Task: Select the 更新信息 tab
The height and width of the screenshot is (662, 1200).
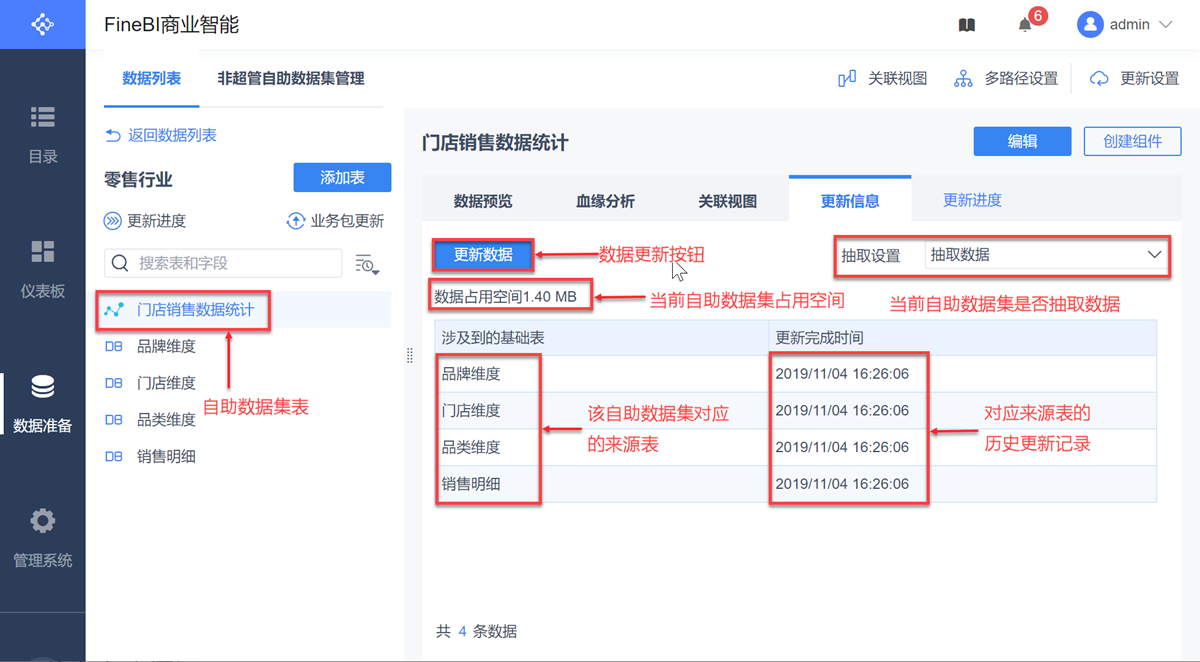Action: coord(850,201)
